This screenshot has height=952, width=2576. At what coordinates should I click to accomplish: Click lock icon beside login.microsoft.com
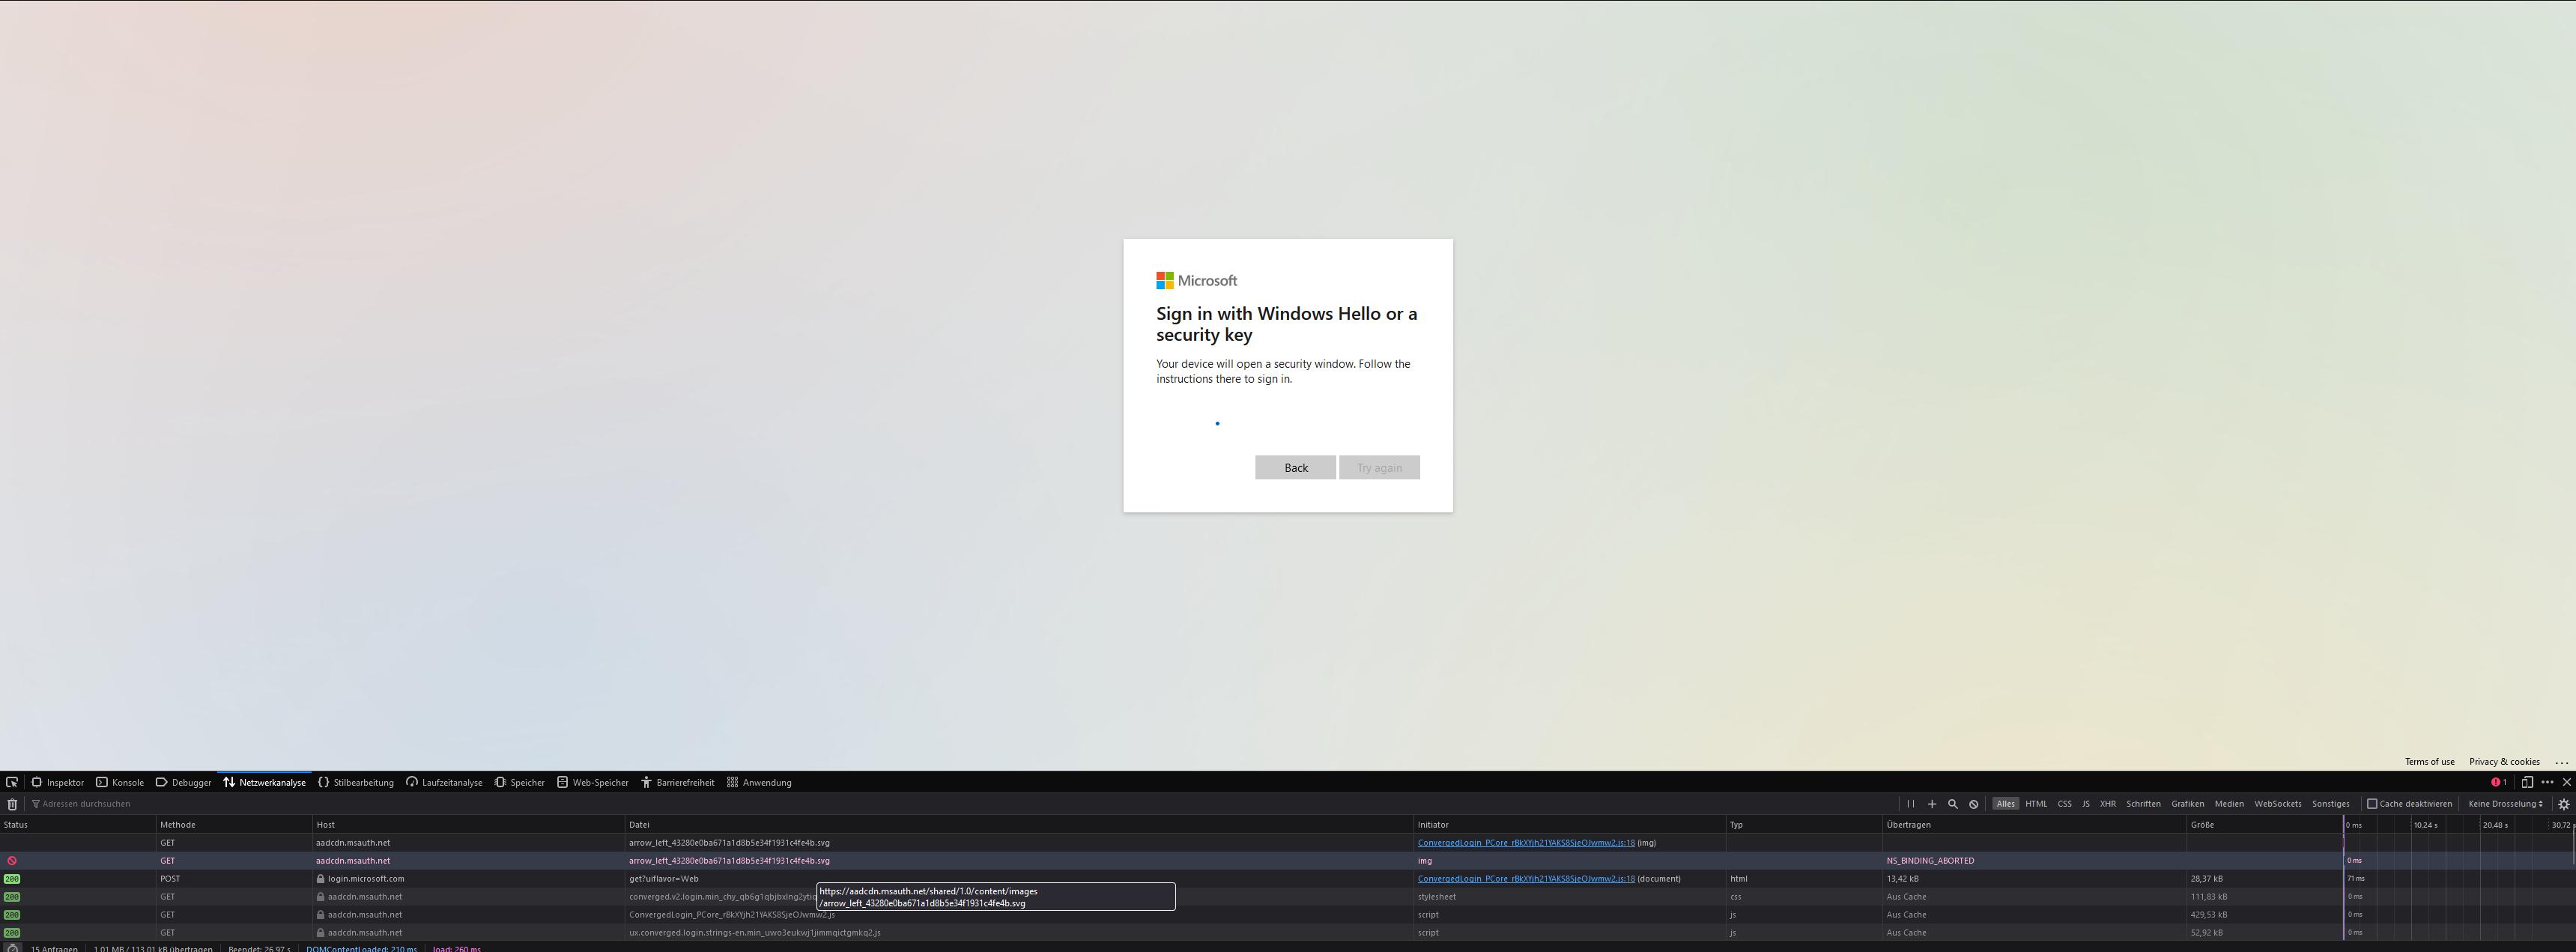pos(320,879)
